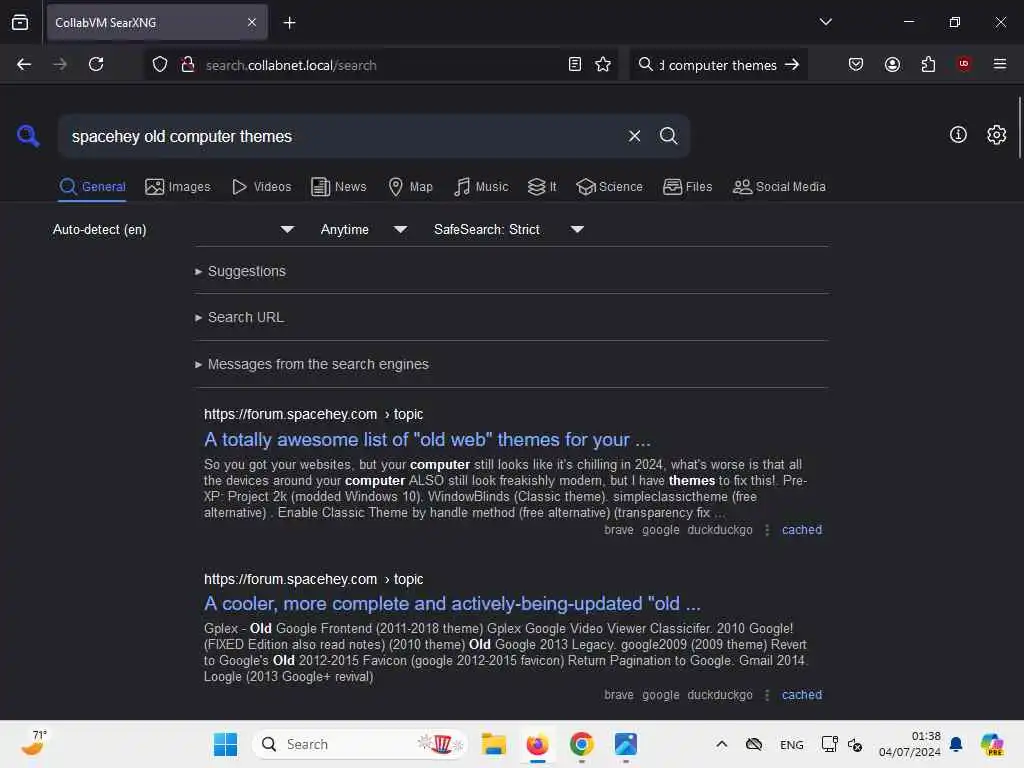Clear the search query with the X
1024x768 pixels.
coord(634,136)
